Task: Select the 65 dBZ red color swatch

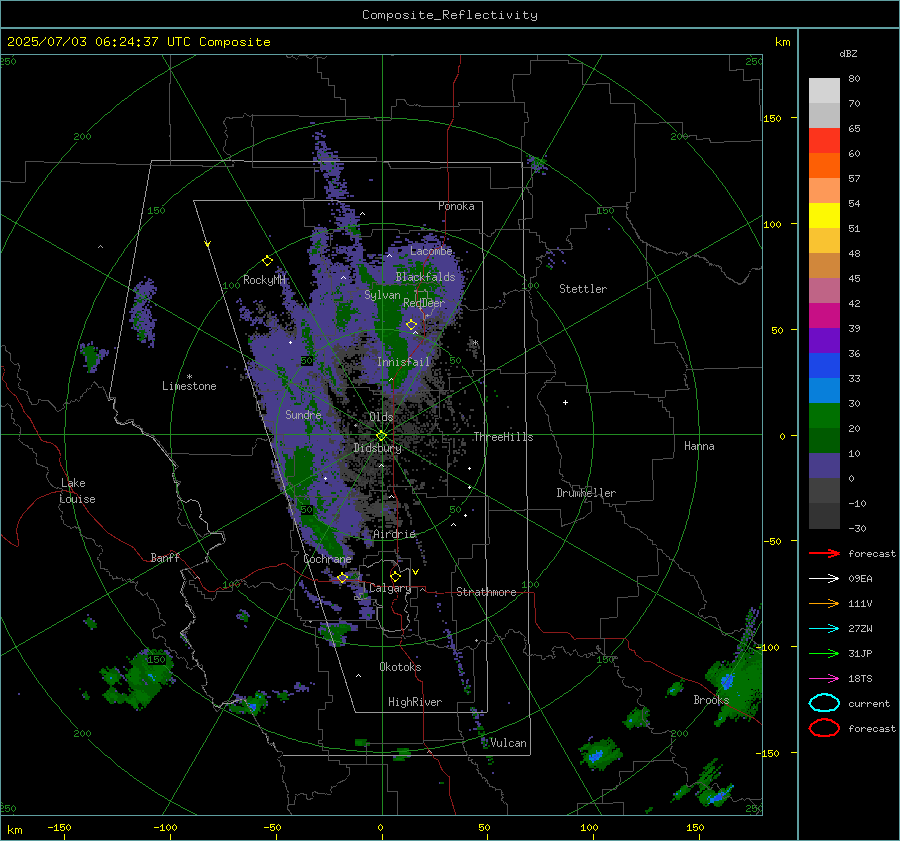Action: [x=824, y=140]
